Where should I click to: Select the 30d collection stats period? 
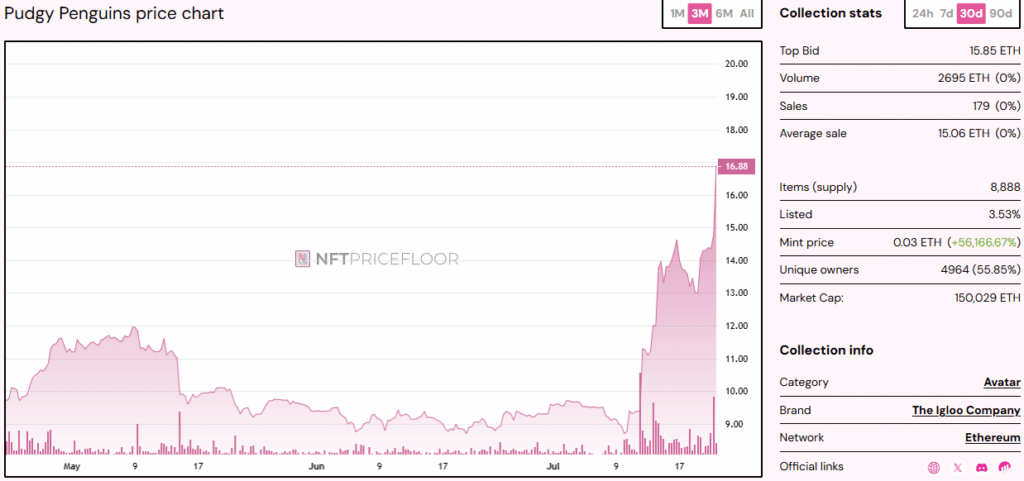tap(970, 14)
